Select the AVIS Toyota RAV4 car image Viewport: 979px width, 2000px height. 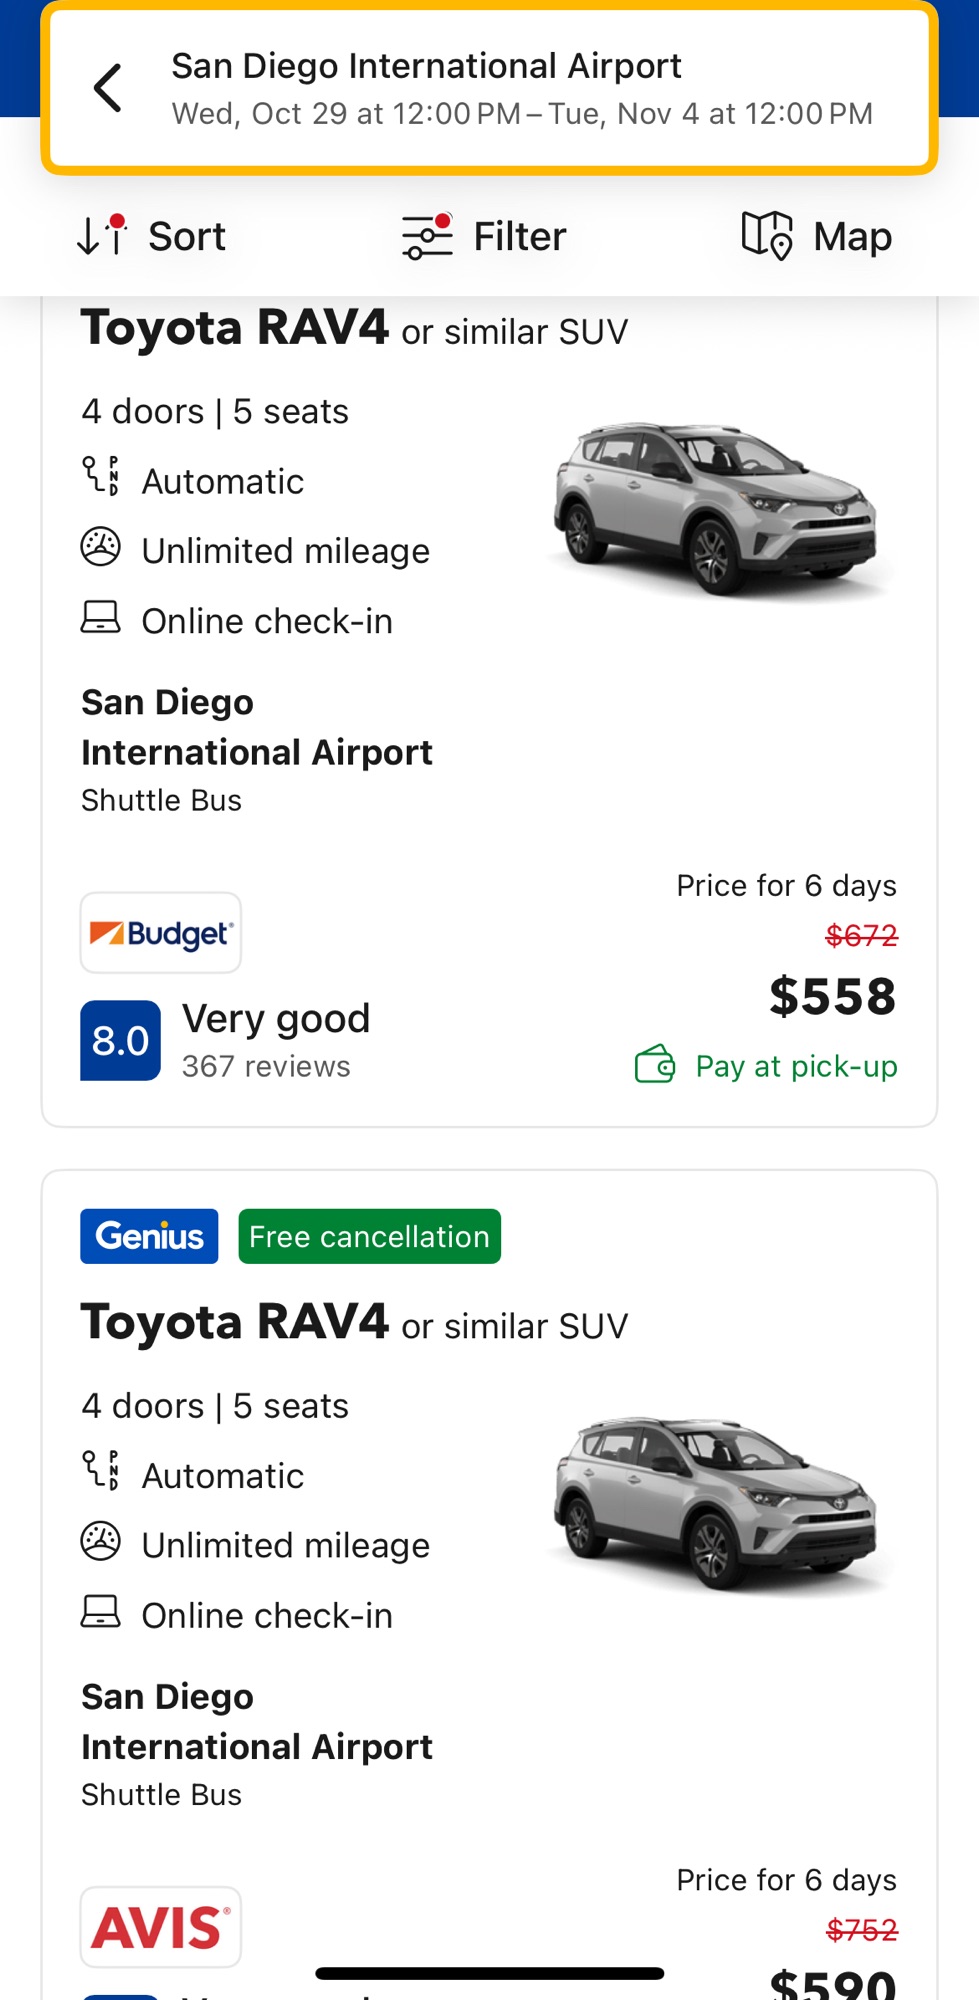(716, 1502)
